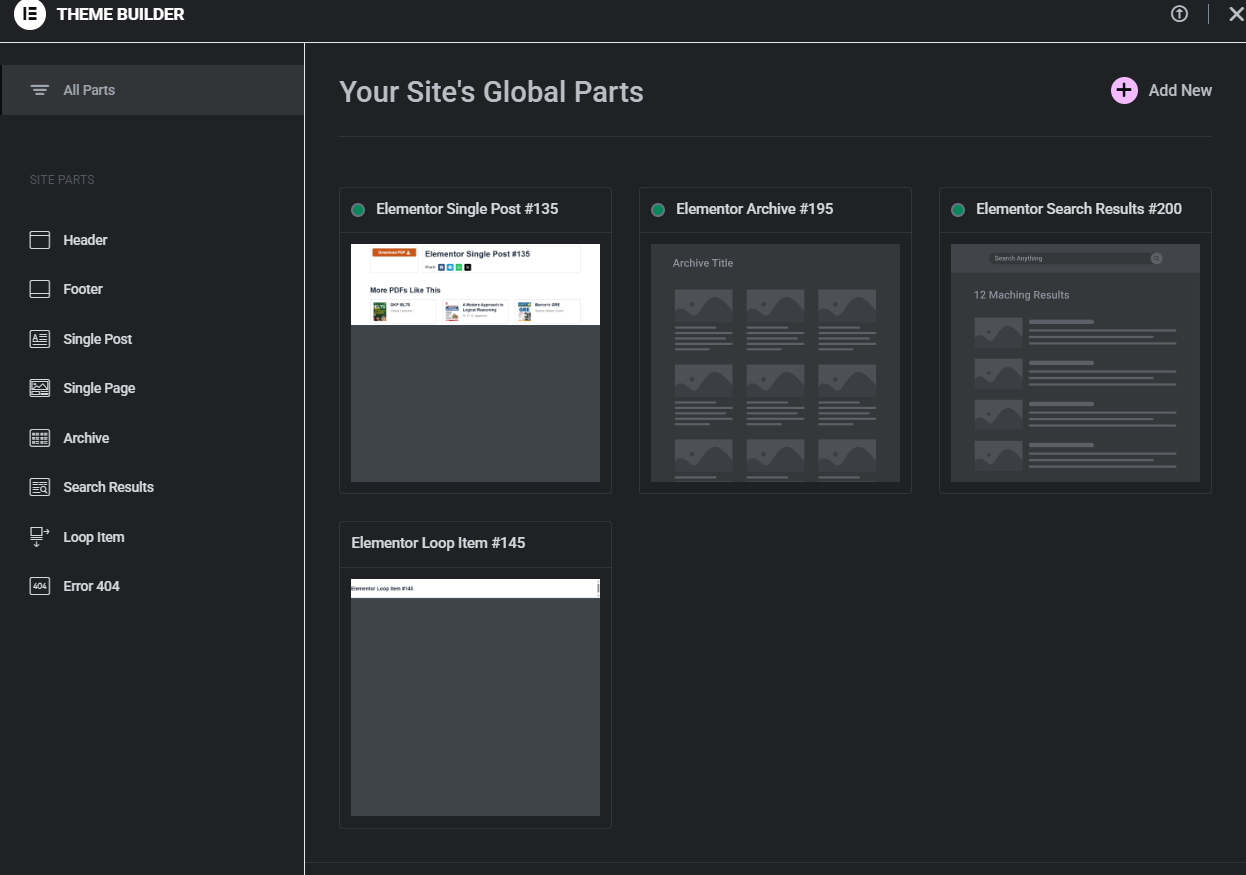Open Footer site part

pos(83,289)
